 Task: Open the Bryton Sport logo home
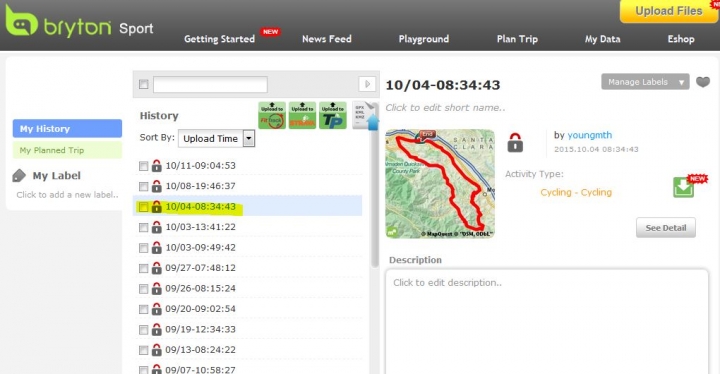tap(79, 22)
